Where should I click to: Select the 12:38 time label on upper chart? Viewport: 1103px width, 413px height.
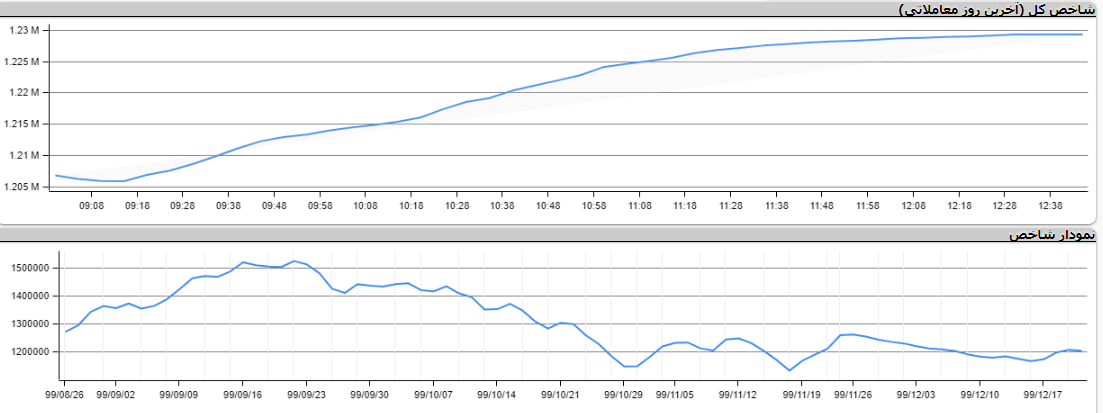coord(1051,205)
